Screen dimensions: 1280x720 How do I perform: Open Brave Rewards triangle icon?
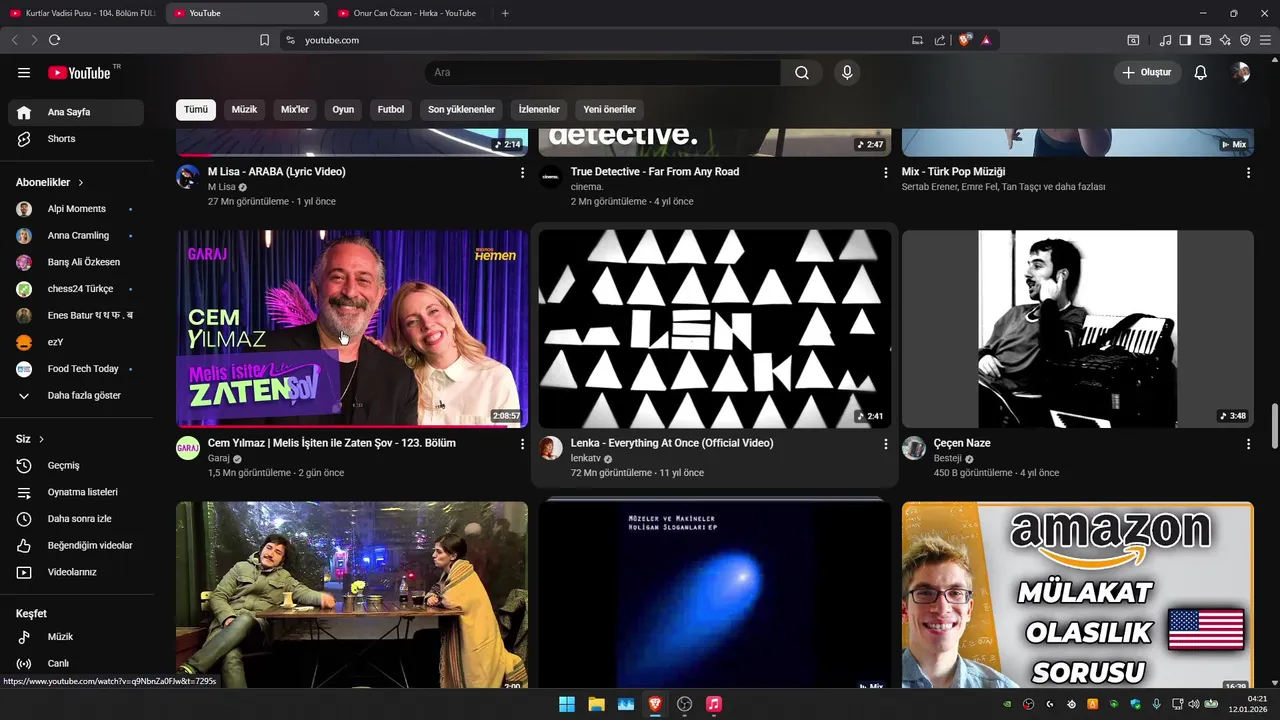point(986,40)
